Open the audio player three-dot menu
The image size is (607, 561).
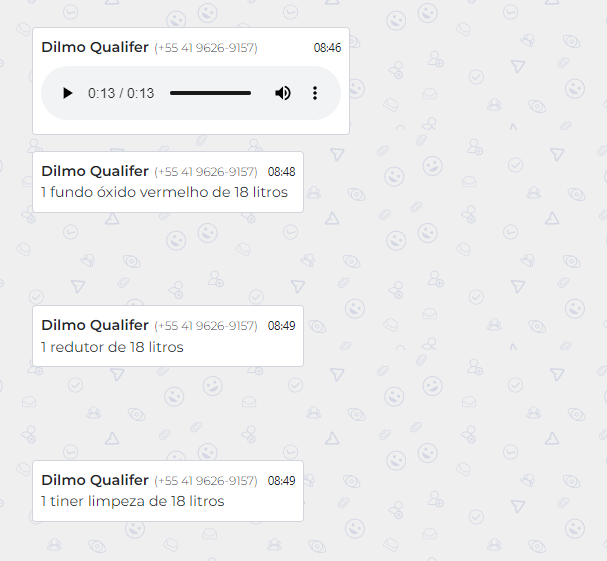click(x=315, y=93)
